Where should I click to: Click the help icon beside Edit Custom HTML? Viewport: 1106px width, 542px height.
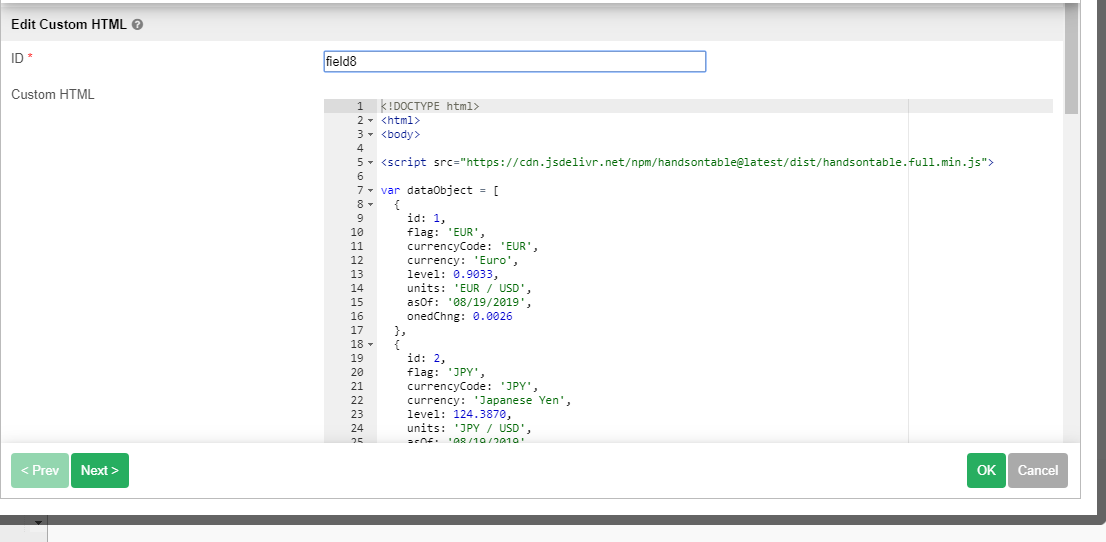pyautogui.click(x=137, y=24)
